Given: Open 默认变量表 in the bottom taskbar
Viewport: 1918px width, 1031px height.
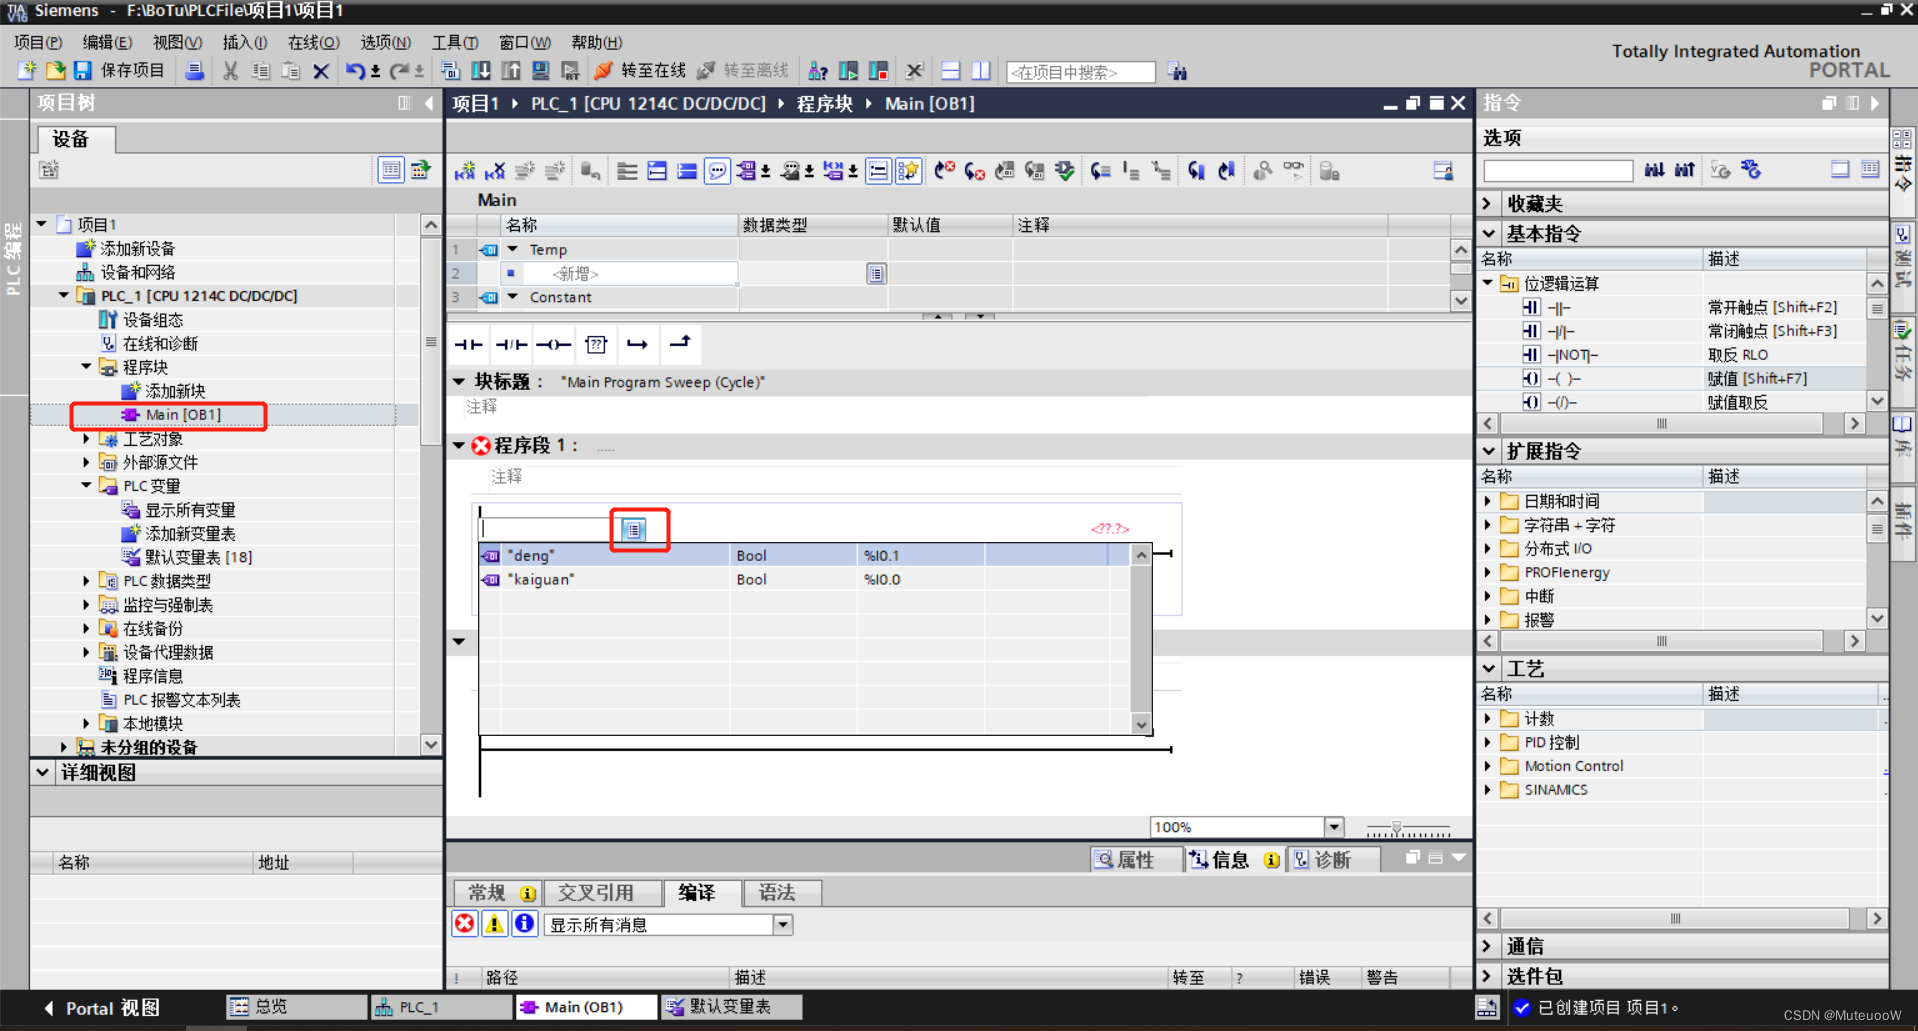Looking at the screenshot, I should 730,1007.
